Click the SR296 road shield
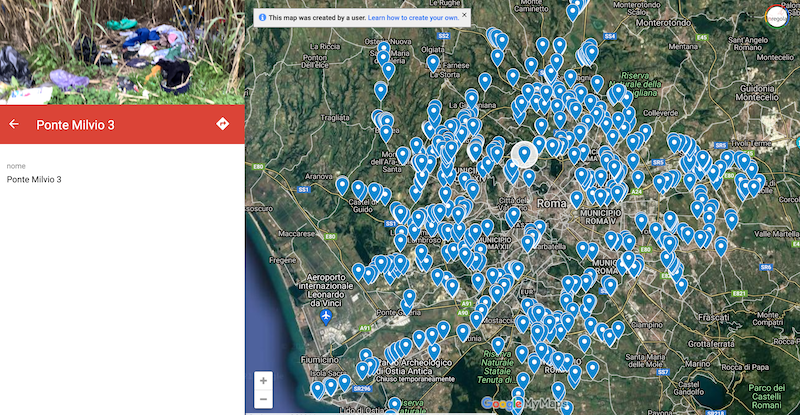Image resolution: width=800 pixels, height=415 pixels. [362, 388]
